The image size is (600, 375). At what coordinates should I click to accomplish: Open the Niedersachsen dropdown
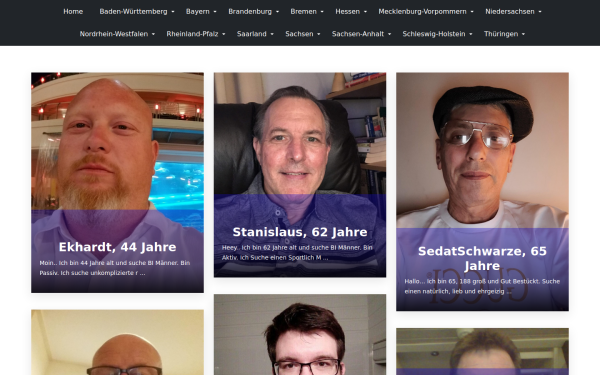513,11
